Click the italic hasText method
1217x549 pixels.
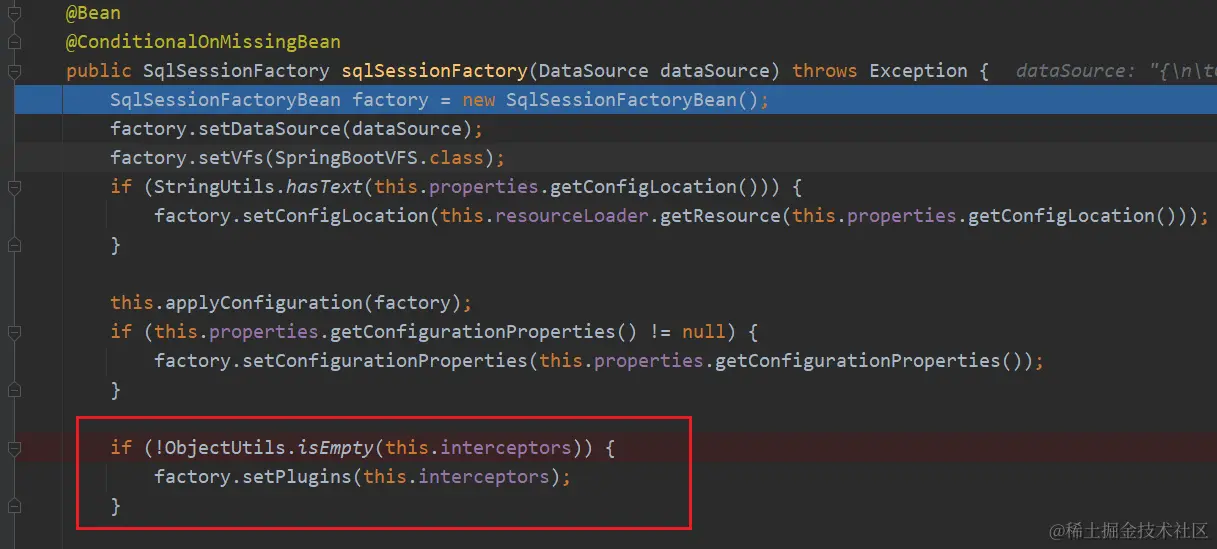pos(326,187)
